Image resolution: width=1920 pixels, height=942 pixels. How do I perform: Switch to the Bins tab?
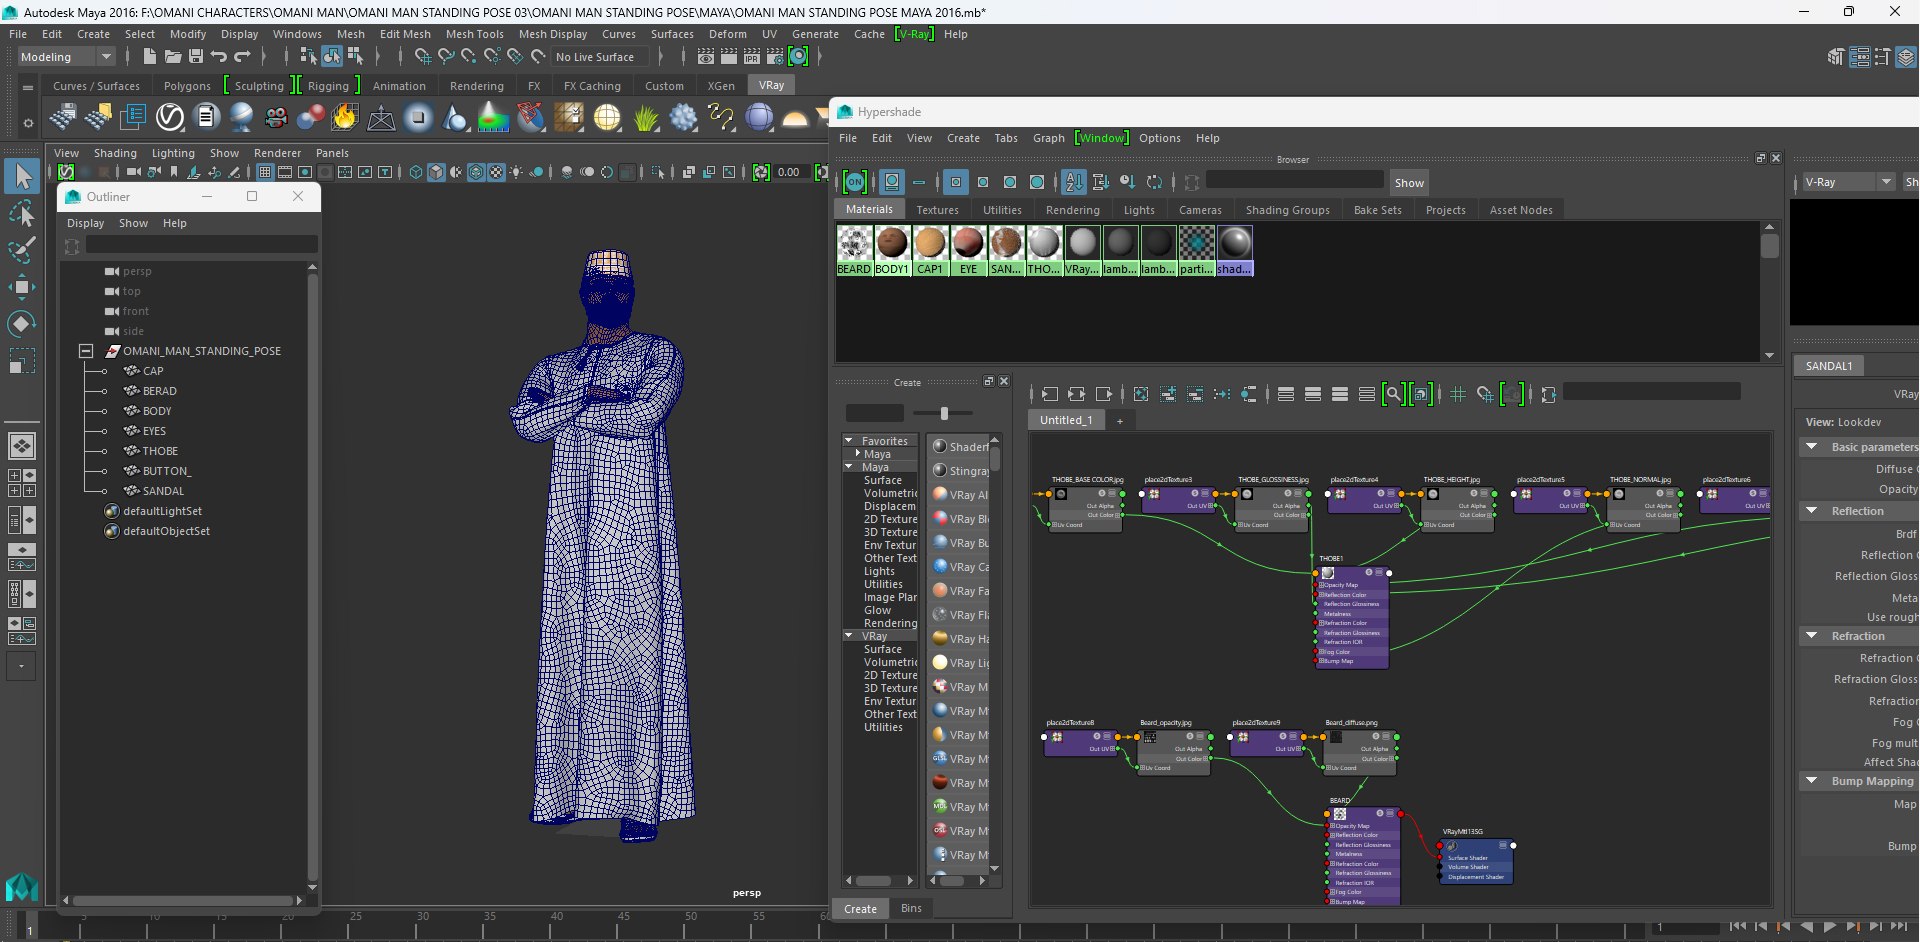click(911, 908)
